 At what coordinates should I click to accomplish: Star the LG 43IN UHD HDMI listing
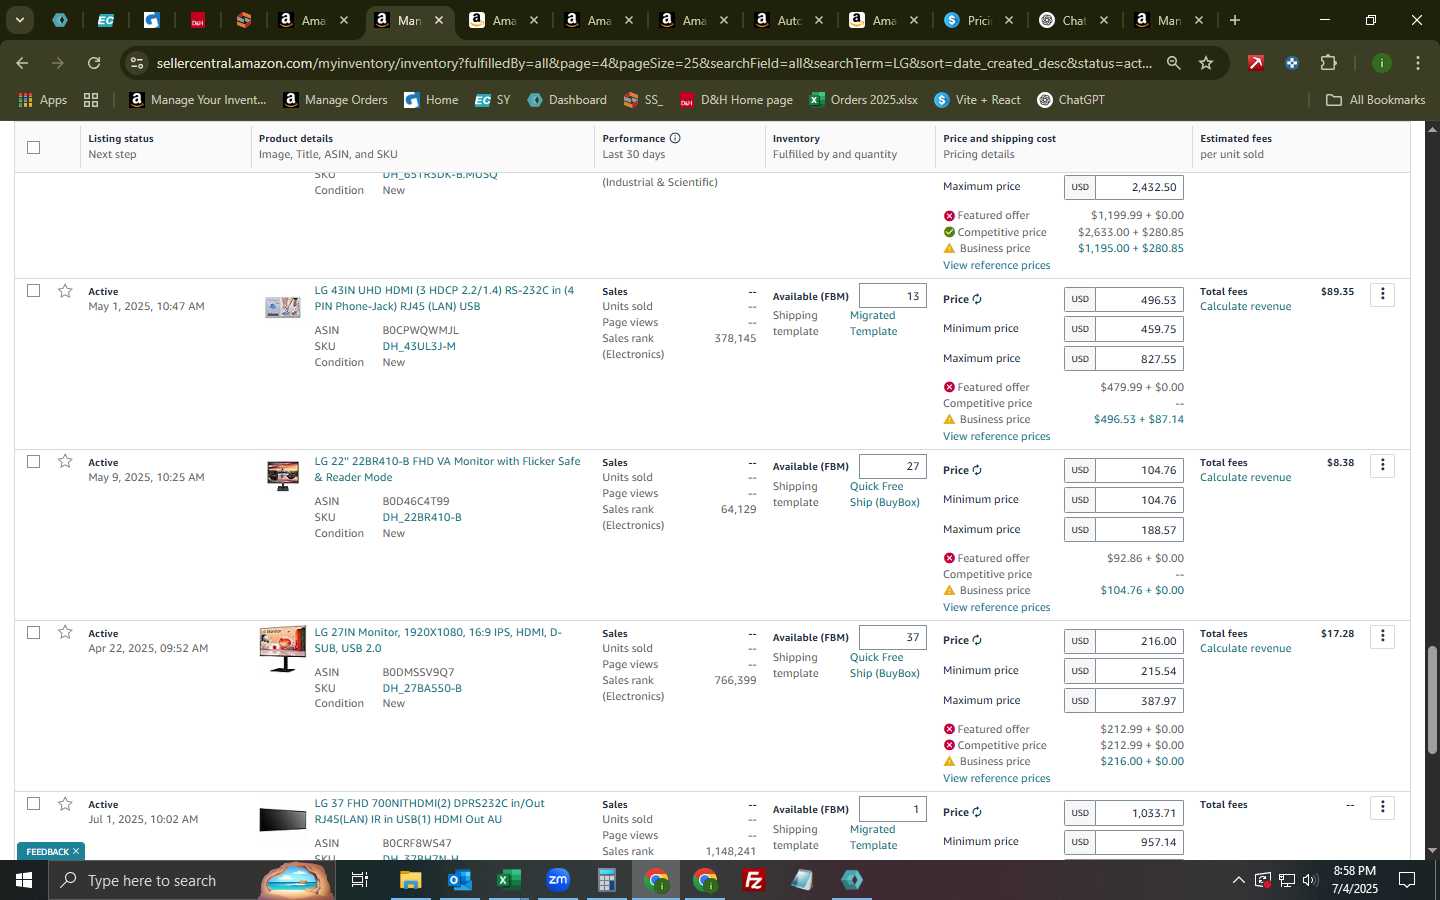point(65,291)
